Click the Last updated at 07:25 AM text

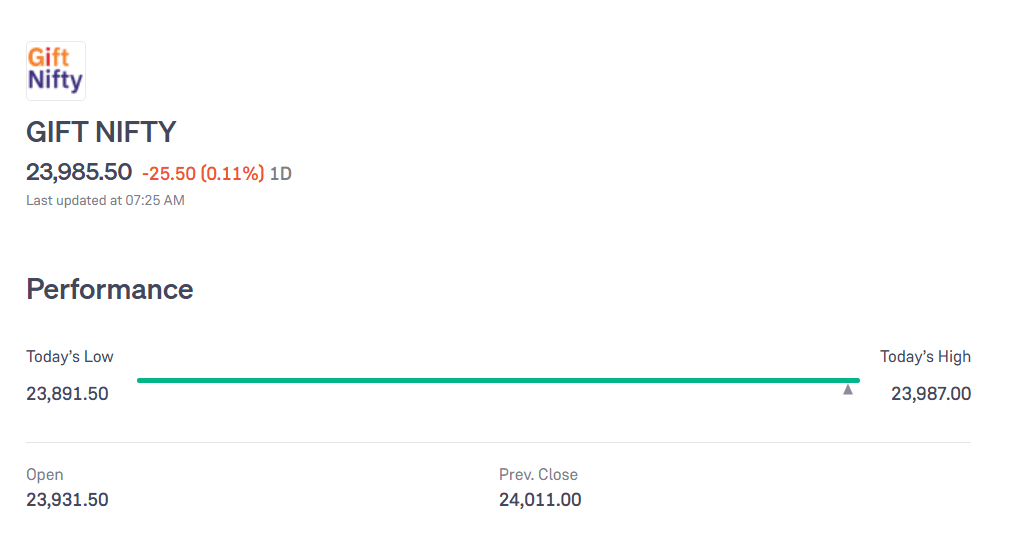coord(105,200)
